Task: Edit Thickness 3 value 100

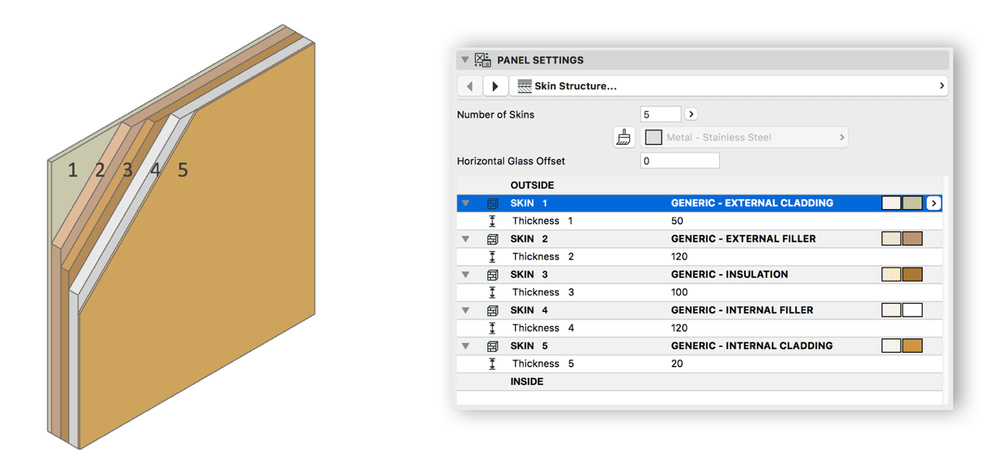Action: (x=679, y=292)
